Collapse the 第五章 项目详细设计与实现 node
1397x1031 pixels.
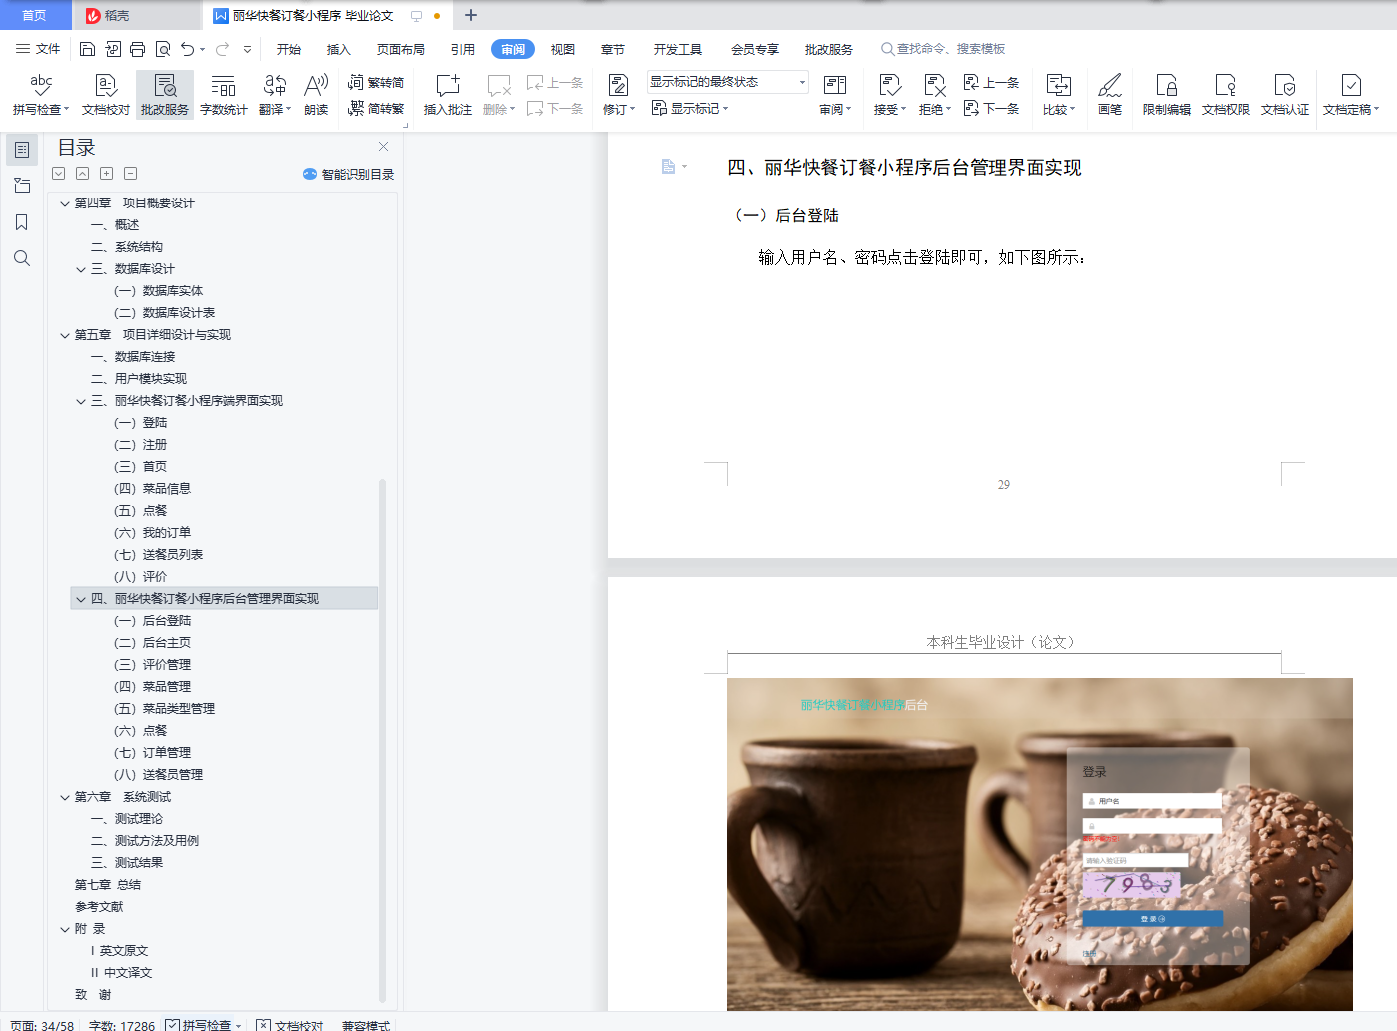(x=65, y=335)
